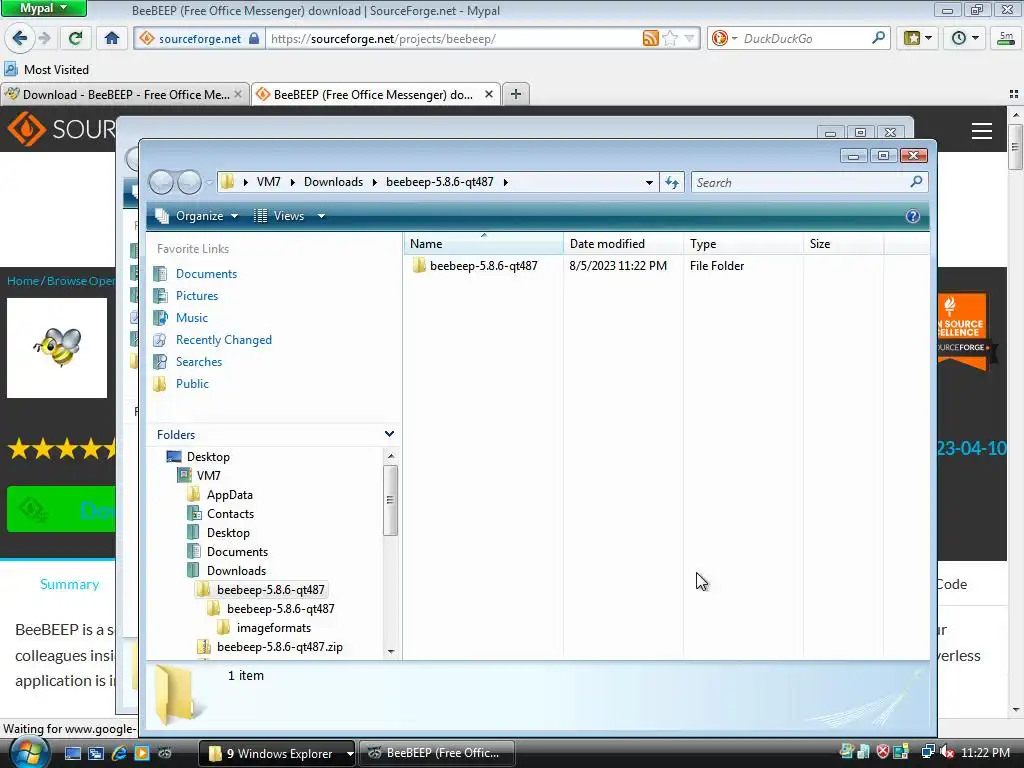Reload the page with the refresh icon
The height and width of the screenshot is (768, 1024).
point(76,39)
